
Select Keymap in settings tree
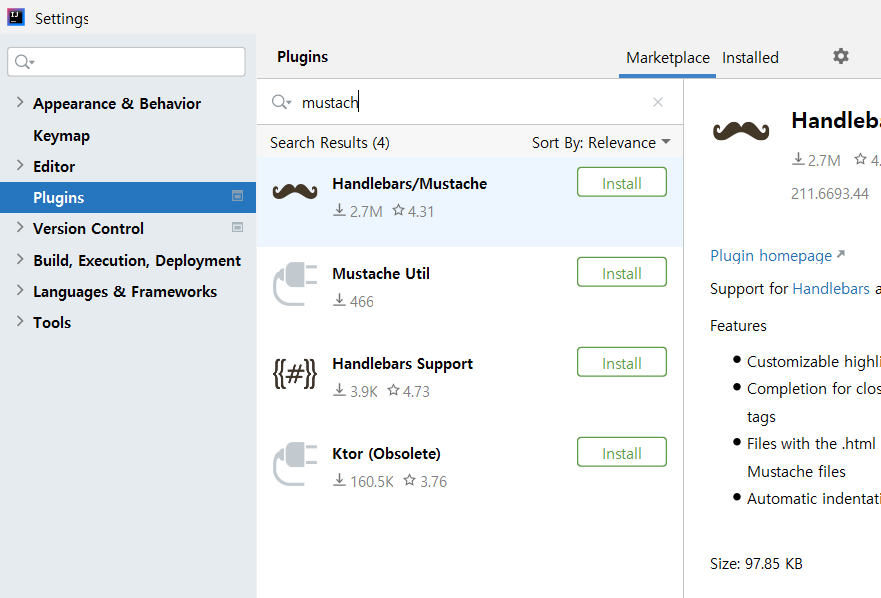pos(61,136)
